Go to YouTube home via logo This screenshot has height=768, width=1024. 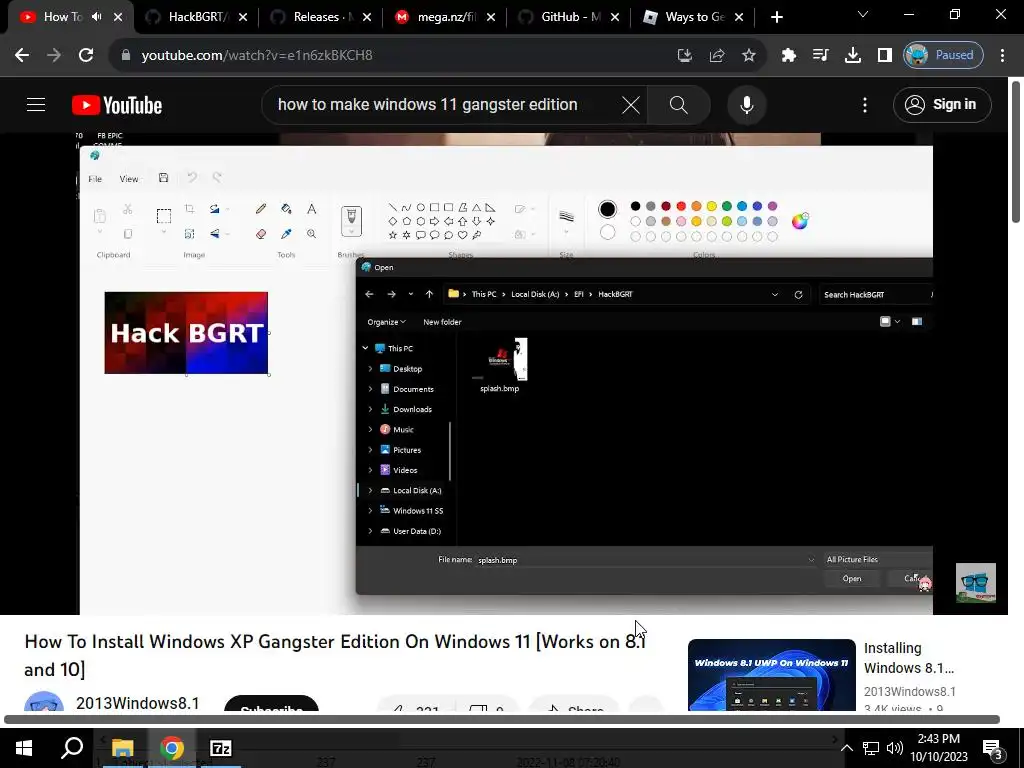117,105
